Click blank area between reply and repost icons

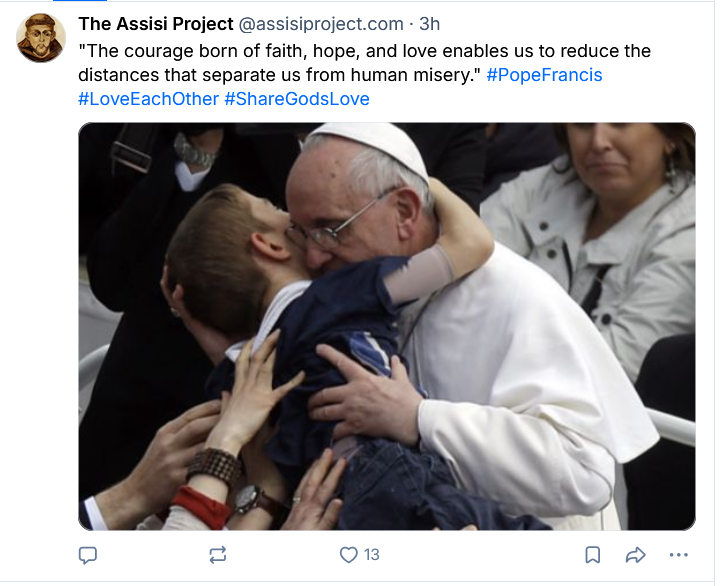tap(152, 554)
